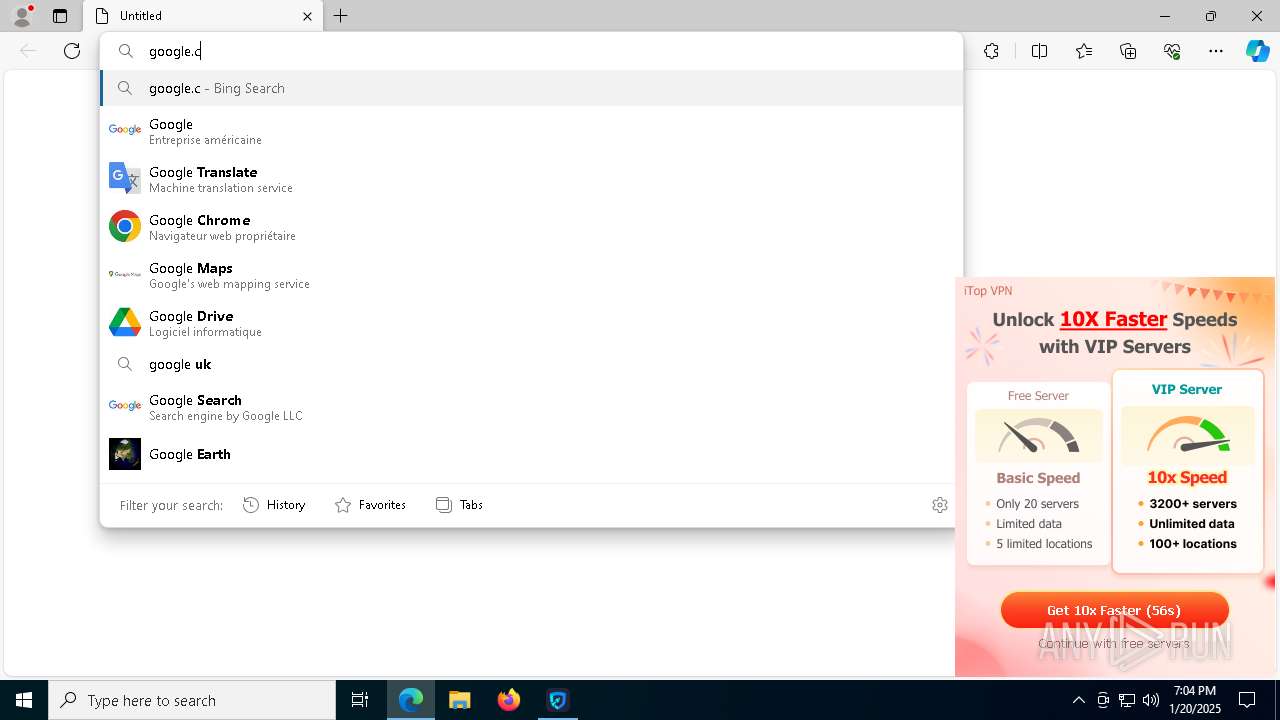Choose the Google Search suggestion

pos(531,406)
